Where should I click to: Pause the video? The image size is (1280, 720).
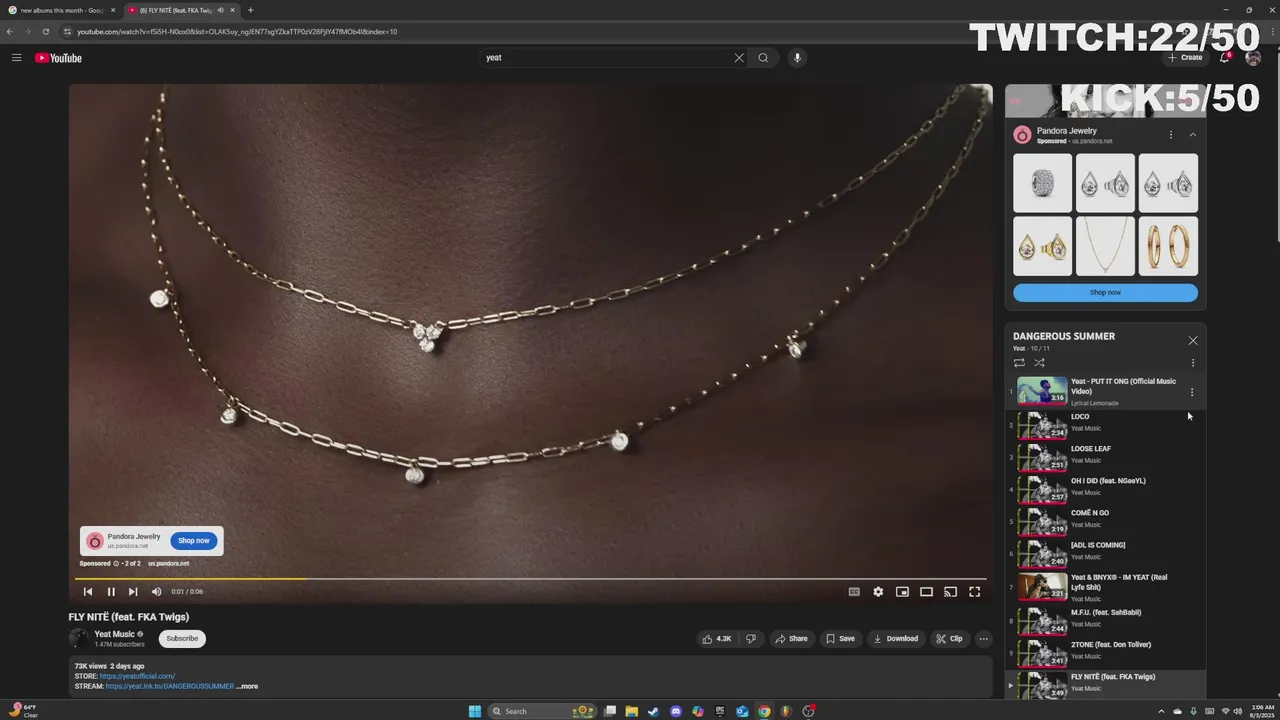(x=111, y=592)
